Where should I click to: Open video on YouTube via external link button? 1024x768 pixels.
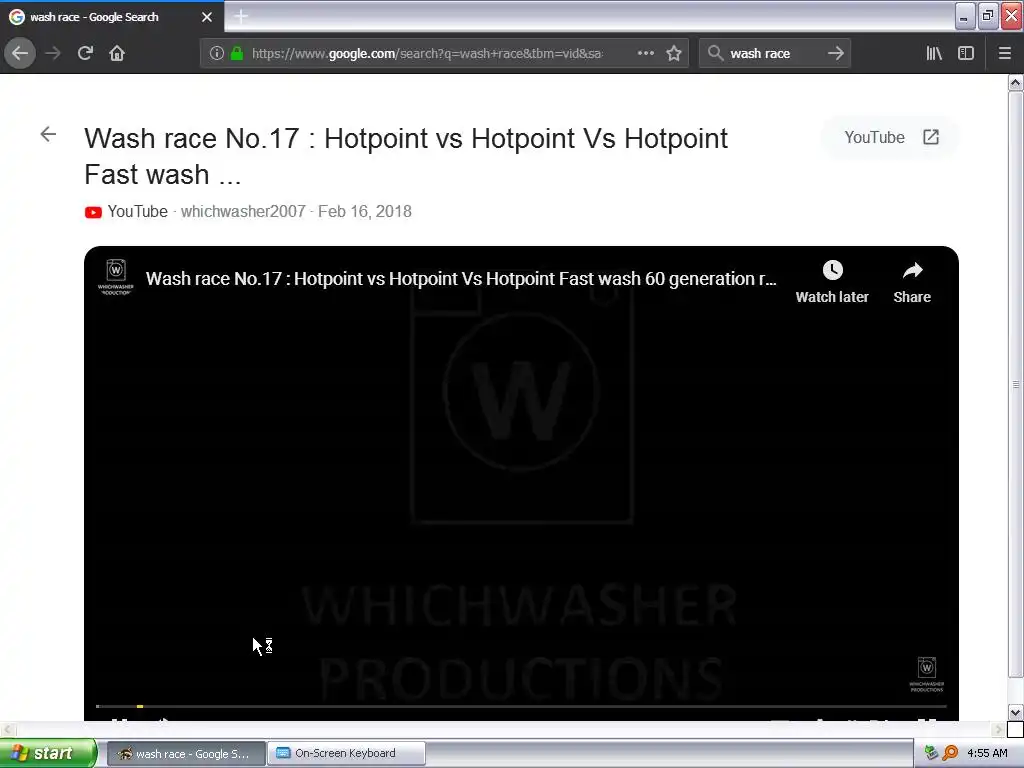pyautogui.click(x=891, y=137)
